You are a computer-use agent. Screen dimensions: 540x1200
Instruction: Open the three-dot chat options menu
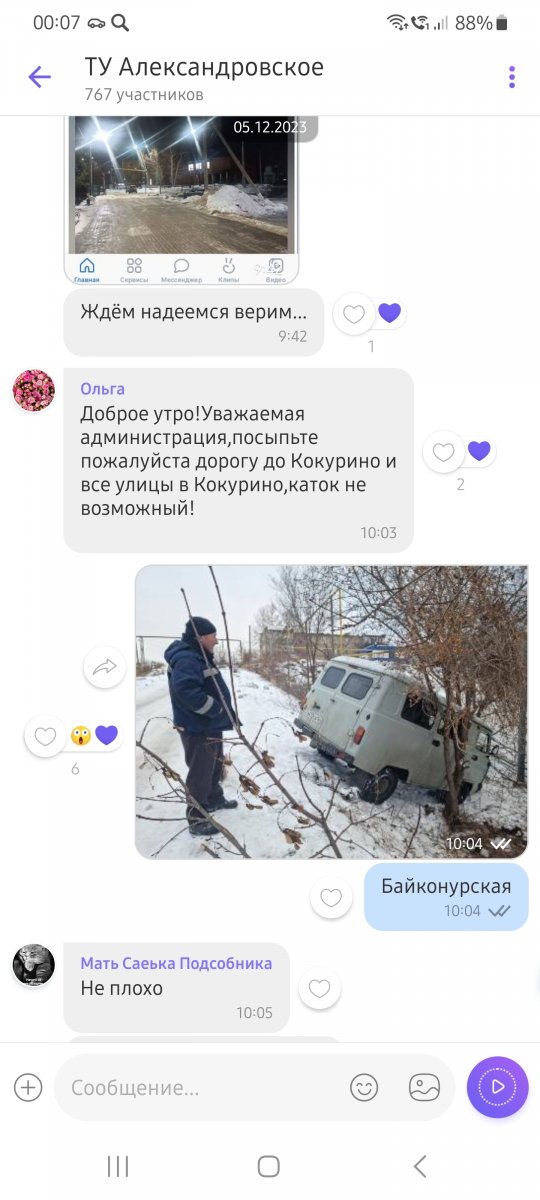tap(511, 77)
